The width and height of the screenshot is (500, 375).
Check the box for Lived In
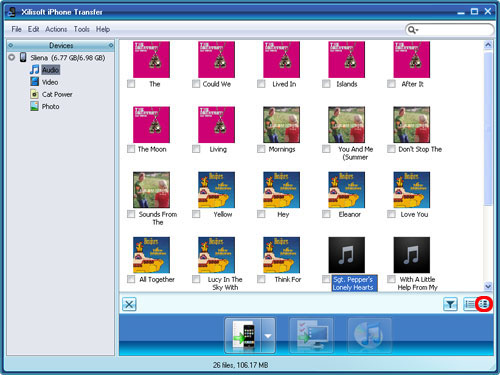point(261,84)
